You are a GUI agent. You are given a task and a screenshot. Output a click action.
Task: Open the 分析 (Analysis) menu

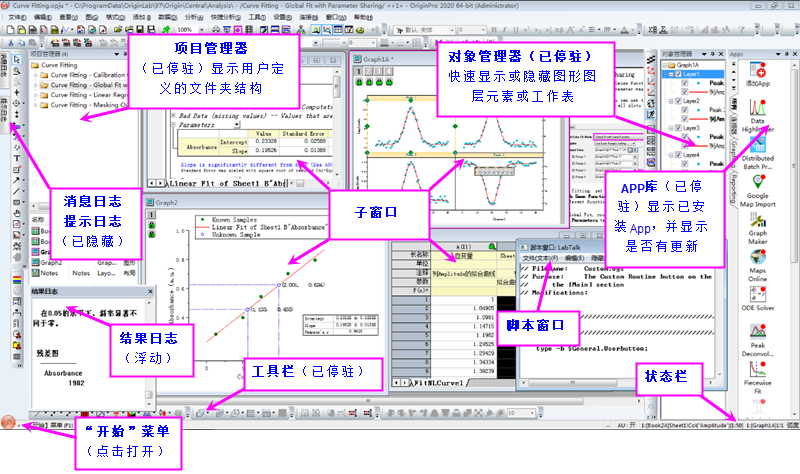[194, 17]
